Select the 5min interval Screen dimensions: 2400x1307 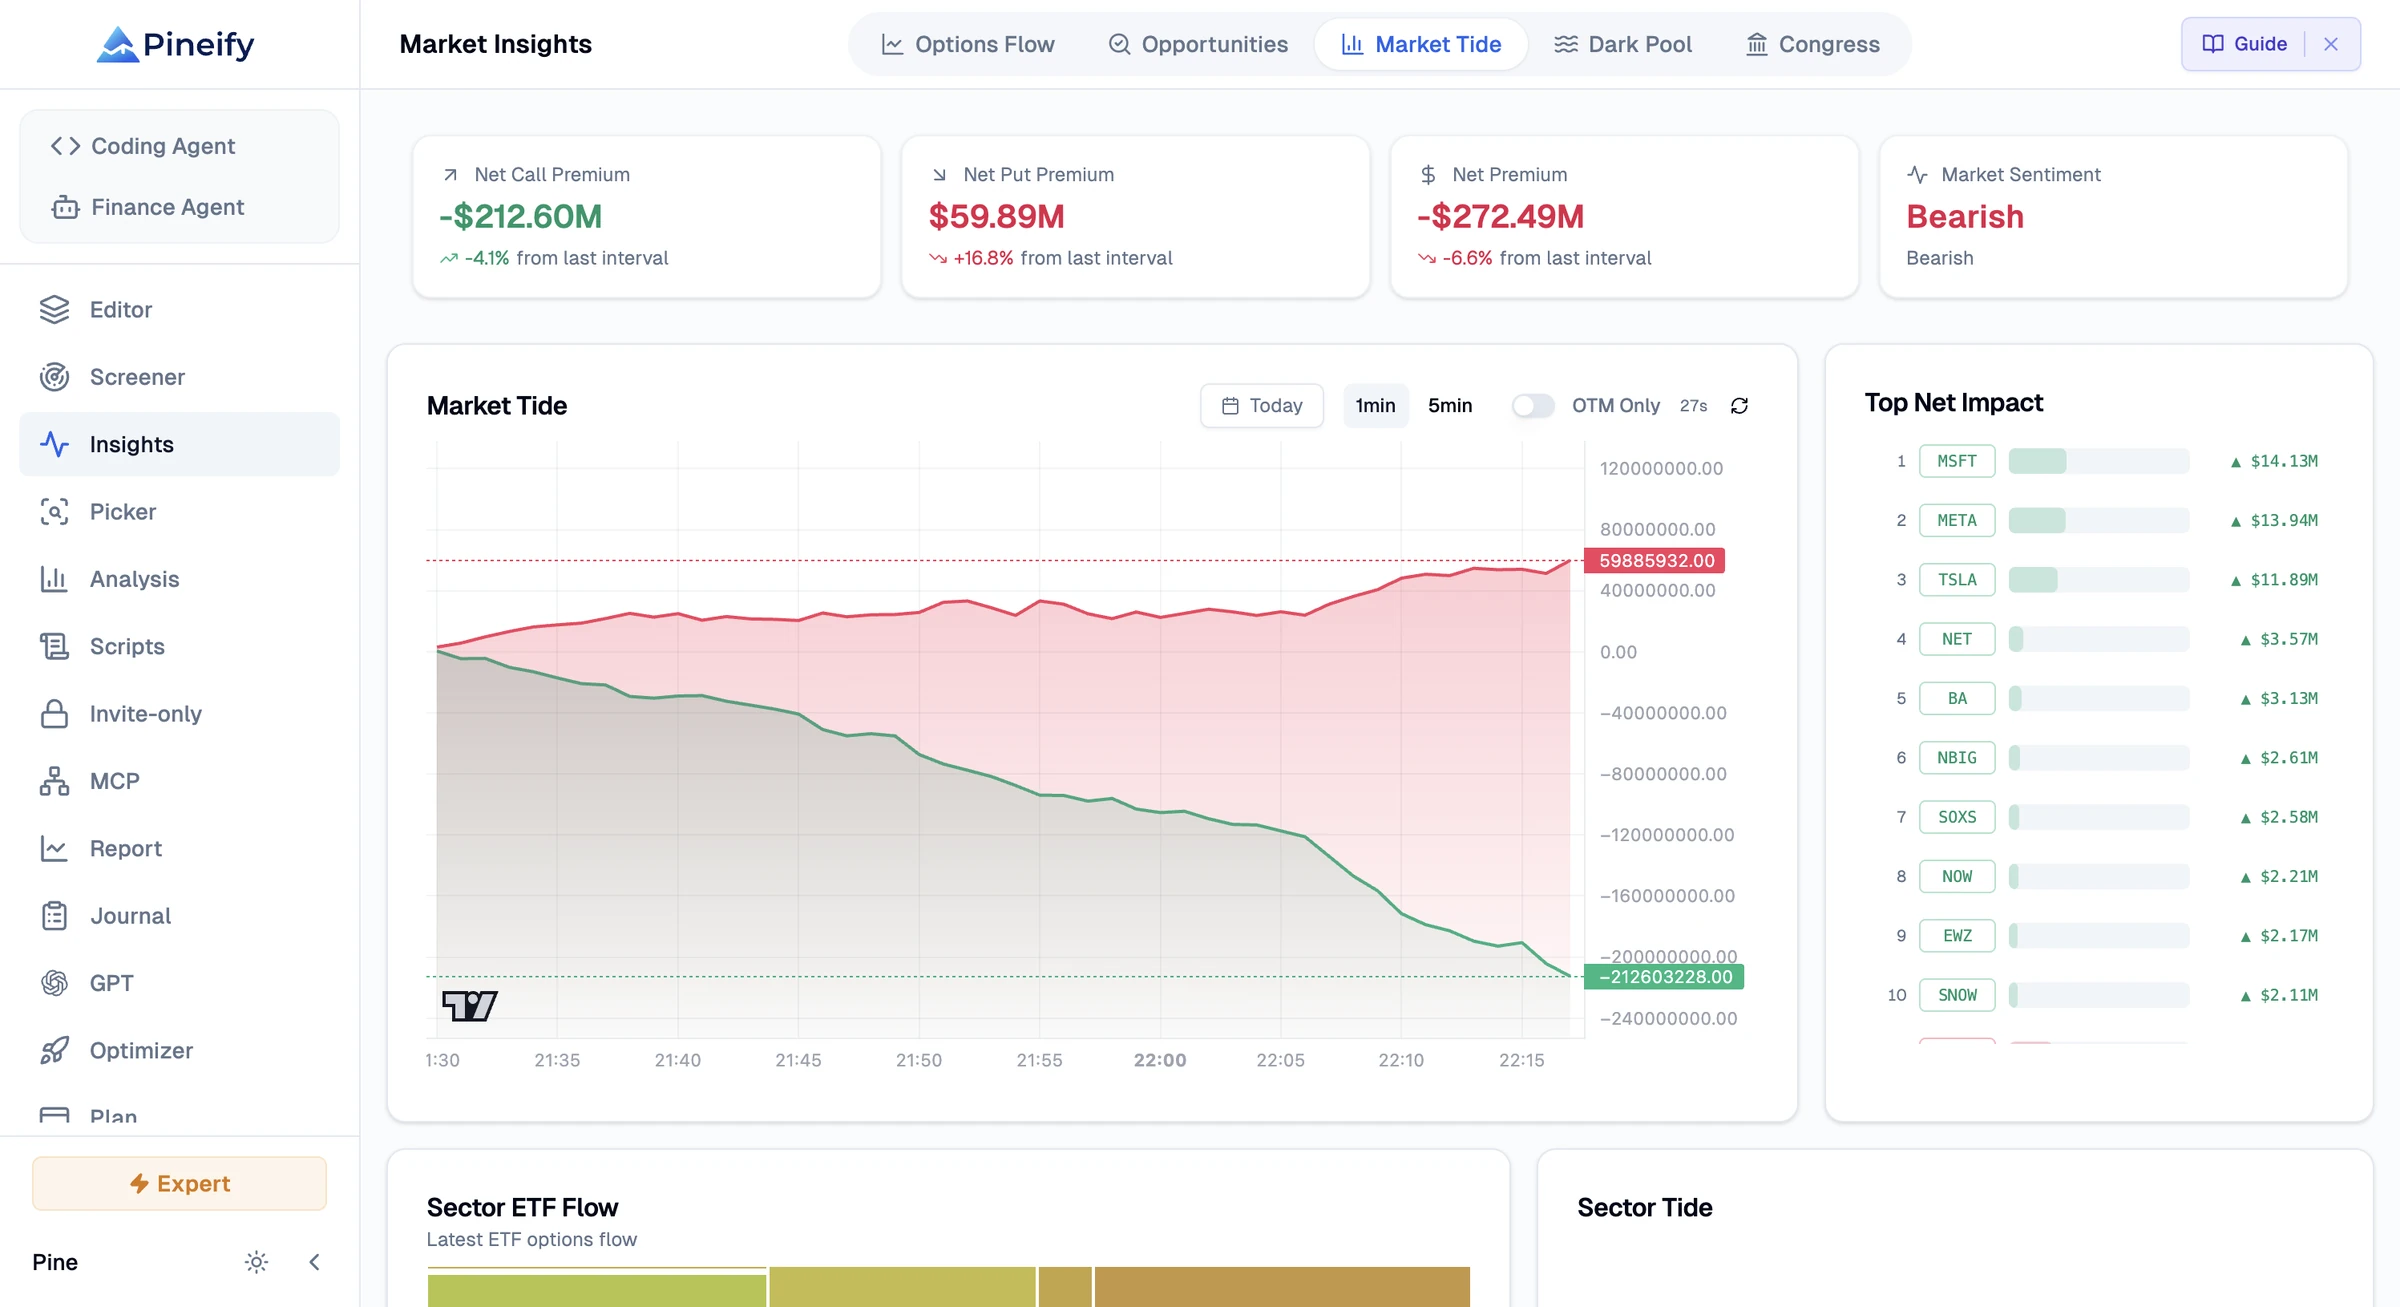coord(1450,406)
